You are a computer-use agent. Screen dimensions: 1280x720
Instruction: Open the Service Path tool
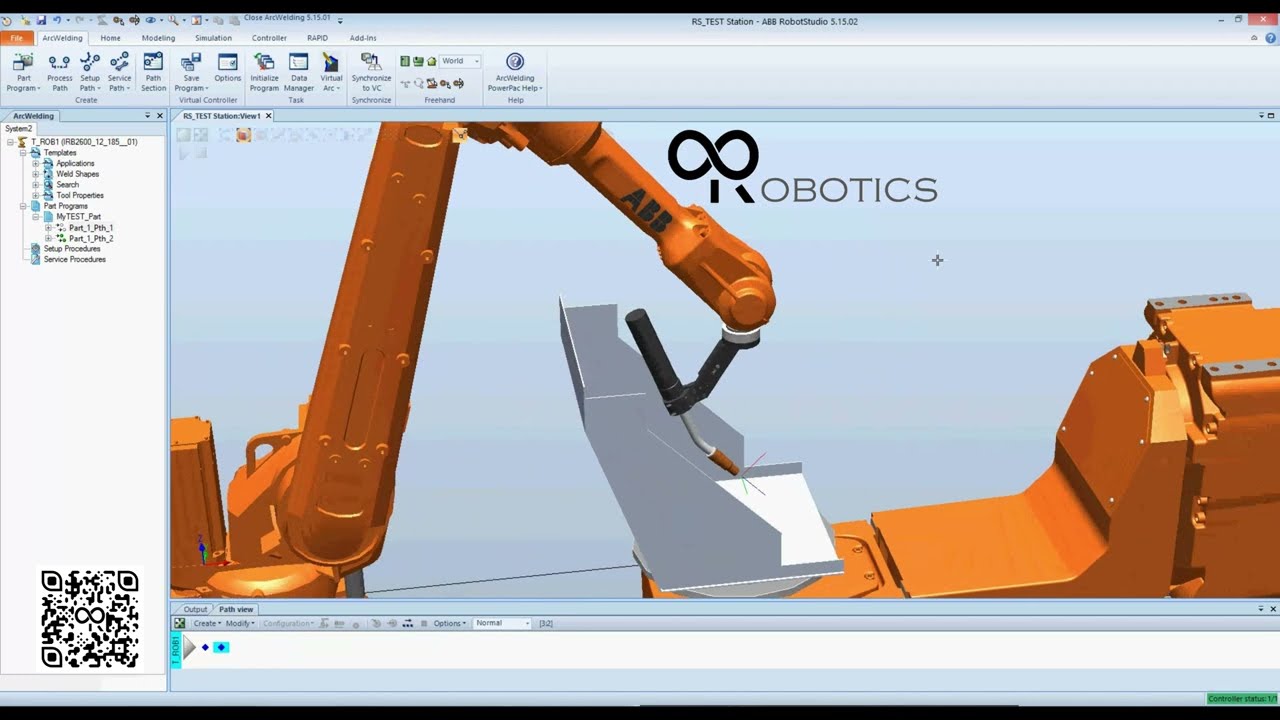point(119,72)
